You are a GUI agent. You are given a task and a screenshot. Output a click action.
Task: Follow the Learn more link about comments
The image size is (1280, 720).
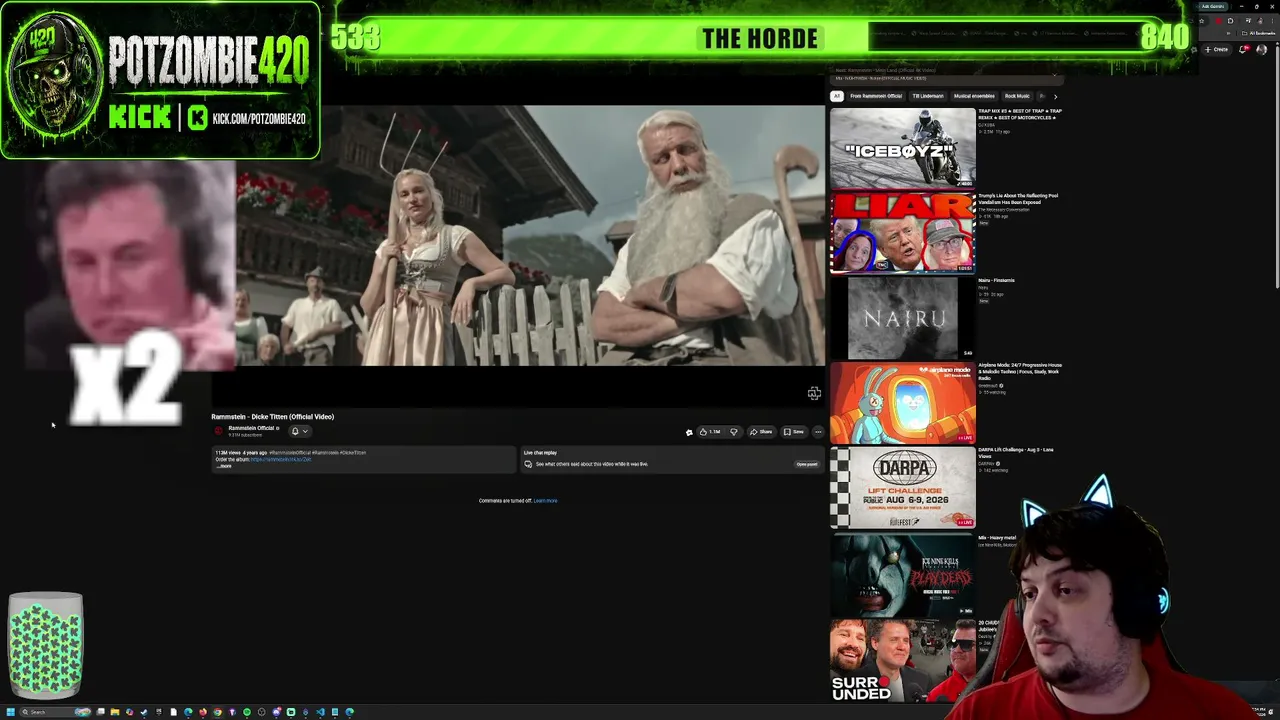[x=546, y=500]
